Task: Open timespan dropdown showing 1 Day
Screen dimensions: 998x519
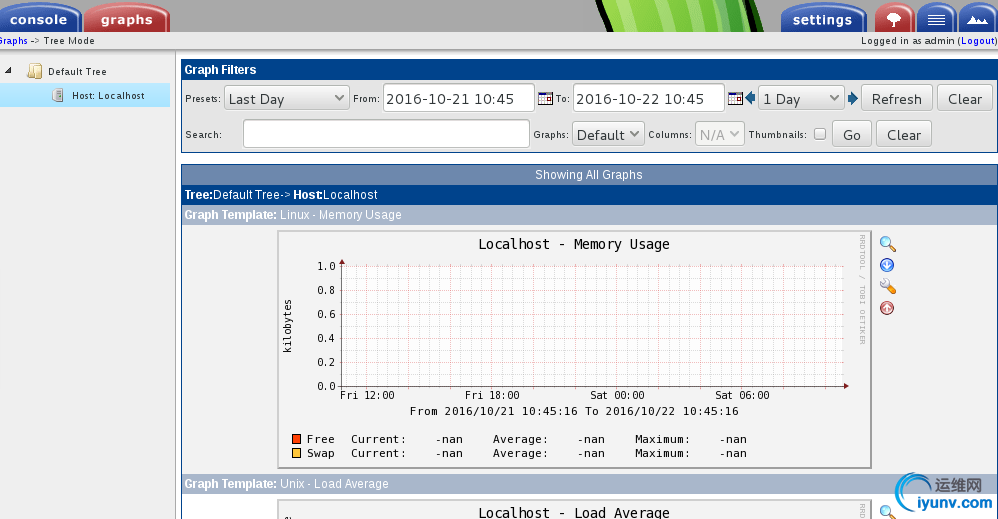Action: tap(801, 99)
